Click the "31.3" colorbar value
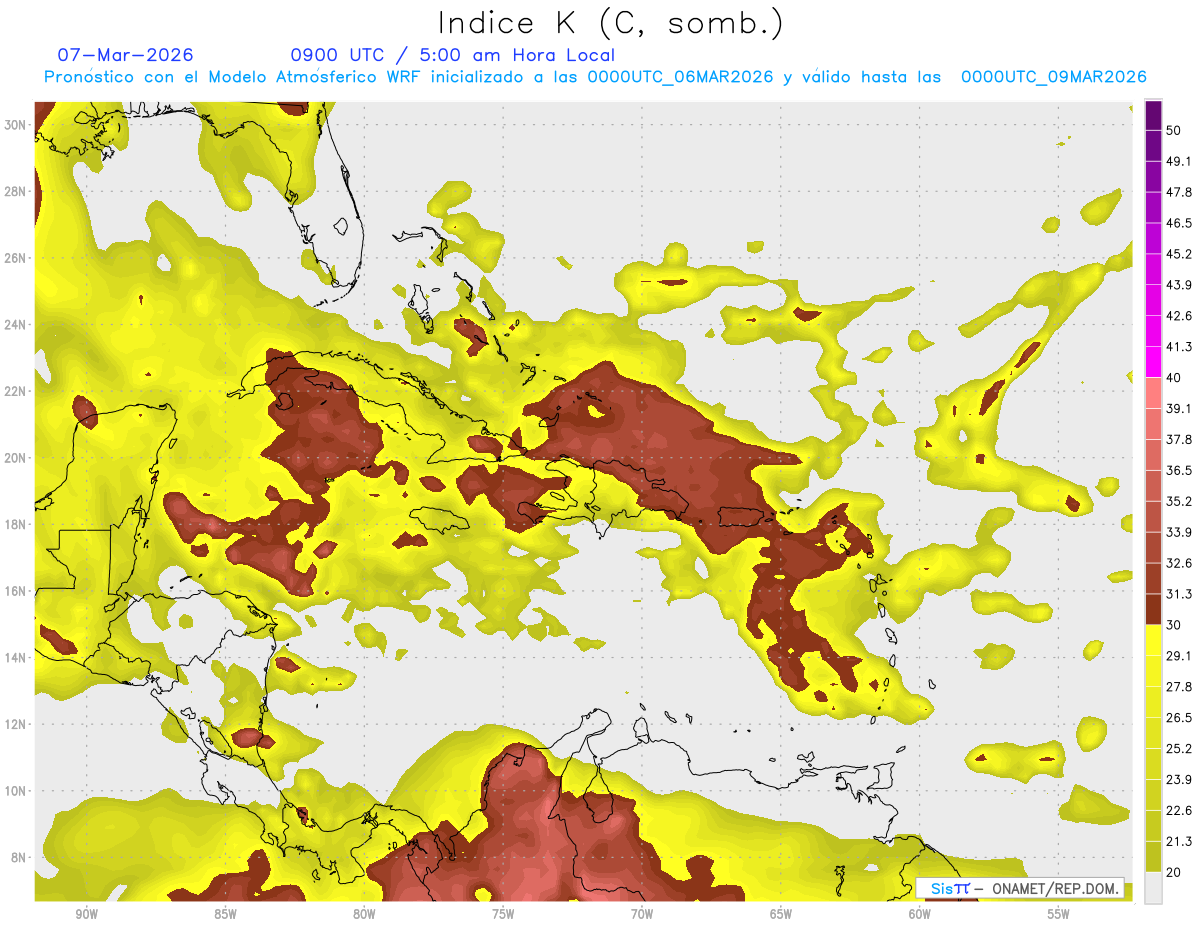Viewport: 1200px width, 927px height. click(x=1179, y=594)
